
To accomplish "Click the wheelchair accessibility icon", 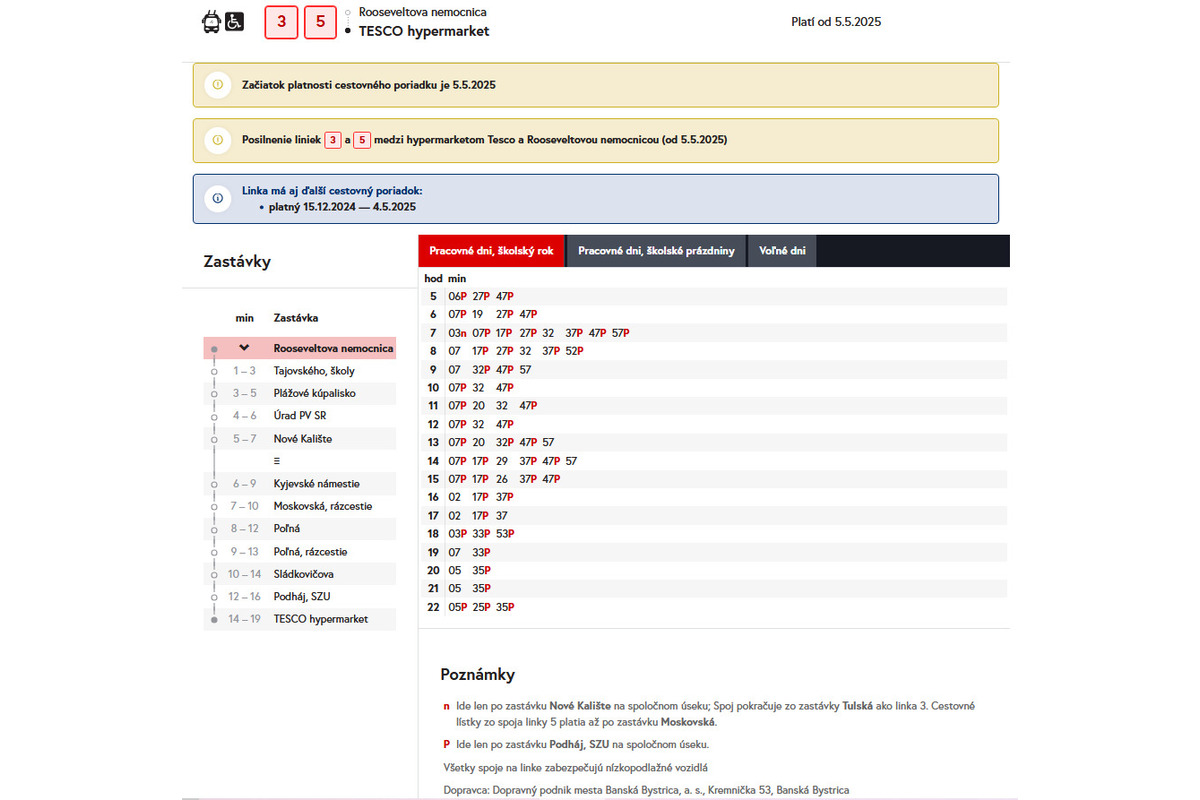I will (x=234, y=22).
